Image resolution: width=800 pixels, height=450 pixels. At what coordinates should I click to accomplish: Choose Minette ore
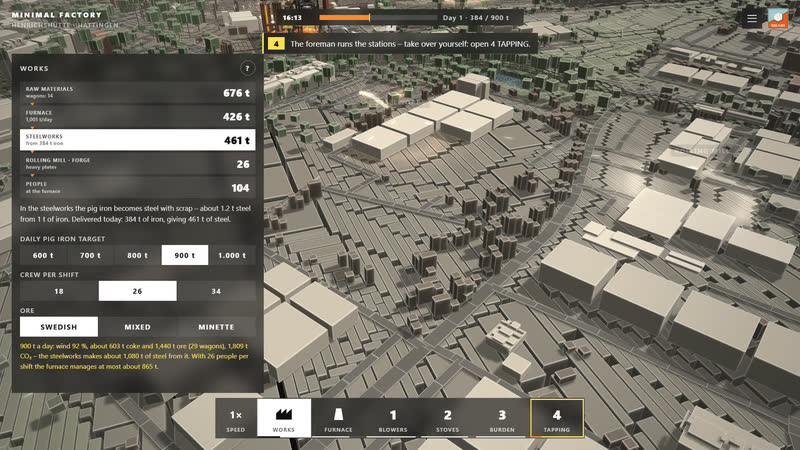[216, 327]
